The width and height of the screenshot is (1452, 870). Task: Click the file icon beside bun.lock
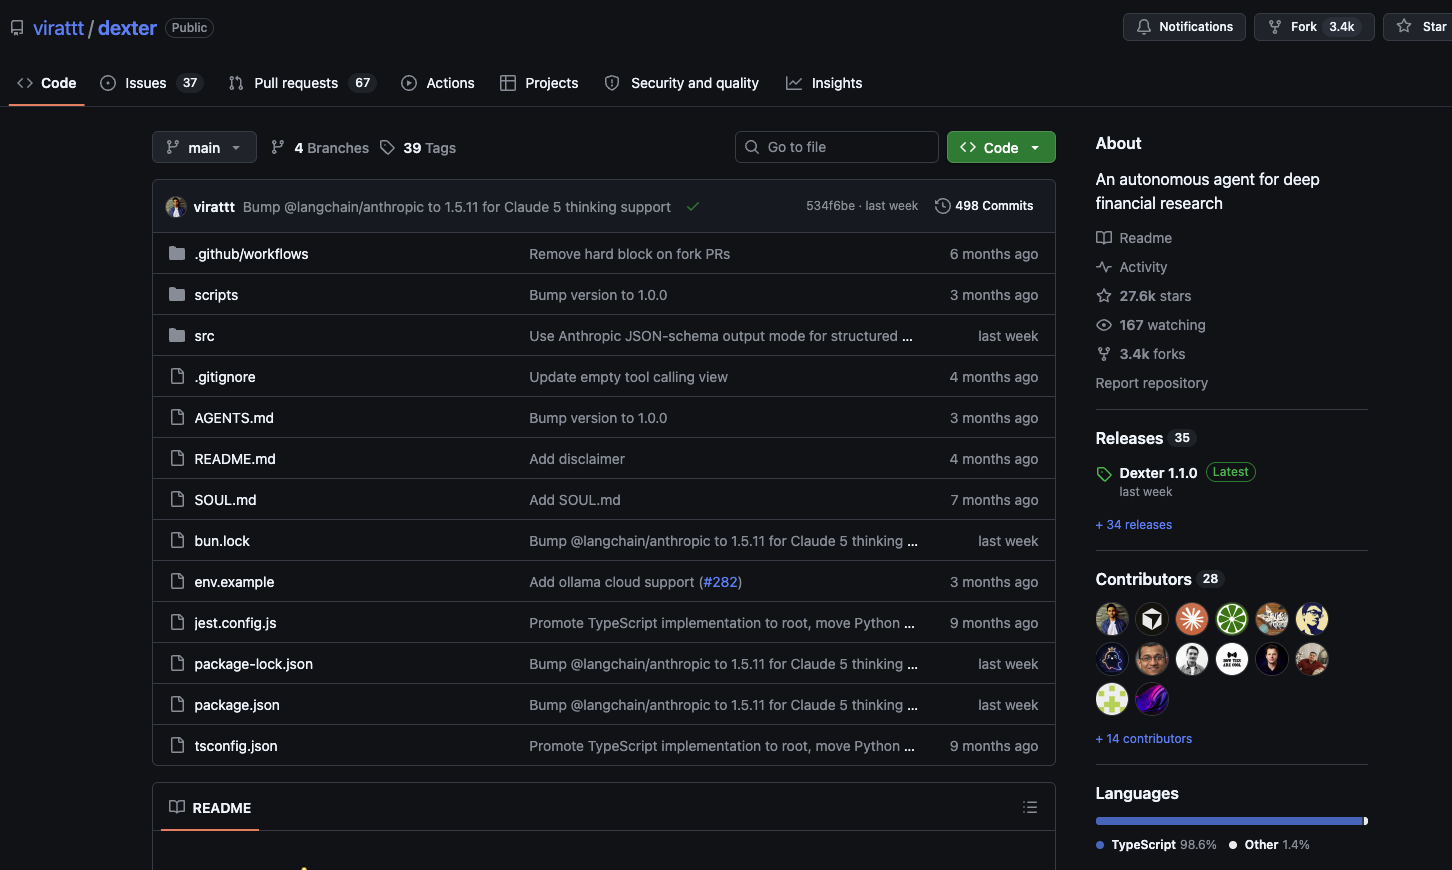[x=177, y=540]
